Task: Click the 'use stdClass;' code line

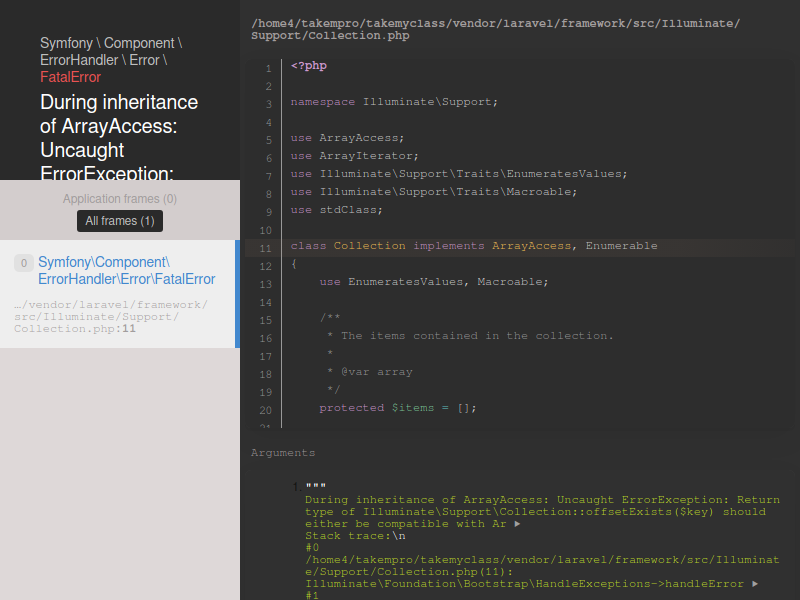Action: 337,210
